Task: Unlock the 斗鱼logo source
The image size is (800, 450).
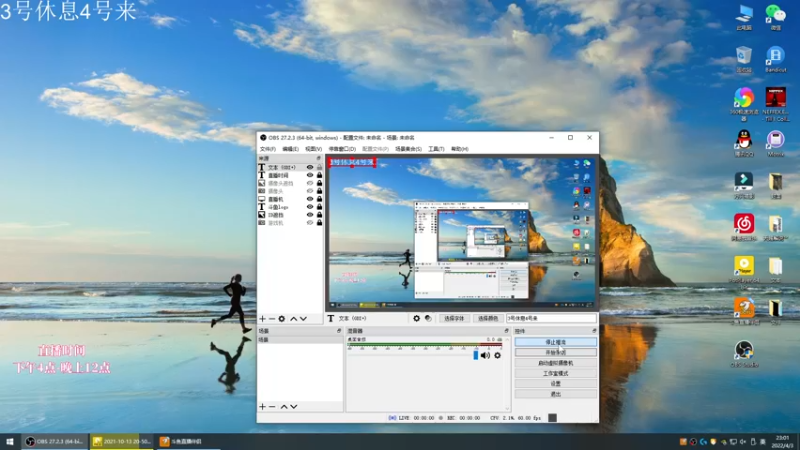Action: pyautogui.click(x=319, y=207)
